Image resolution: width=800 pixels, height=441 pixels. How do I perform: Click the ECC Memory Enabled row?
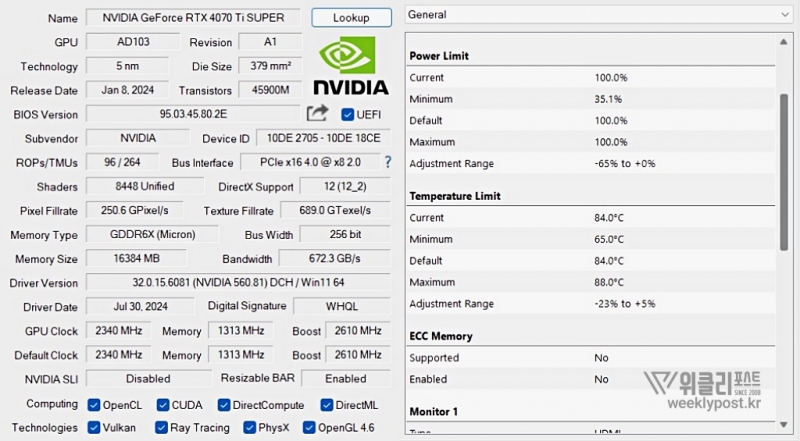click(x=591, y=379)
